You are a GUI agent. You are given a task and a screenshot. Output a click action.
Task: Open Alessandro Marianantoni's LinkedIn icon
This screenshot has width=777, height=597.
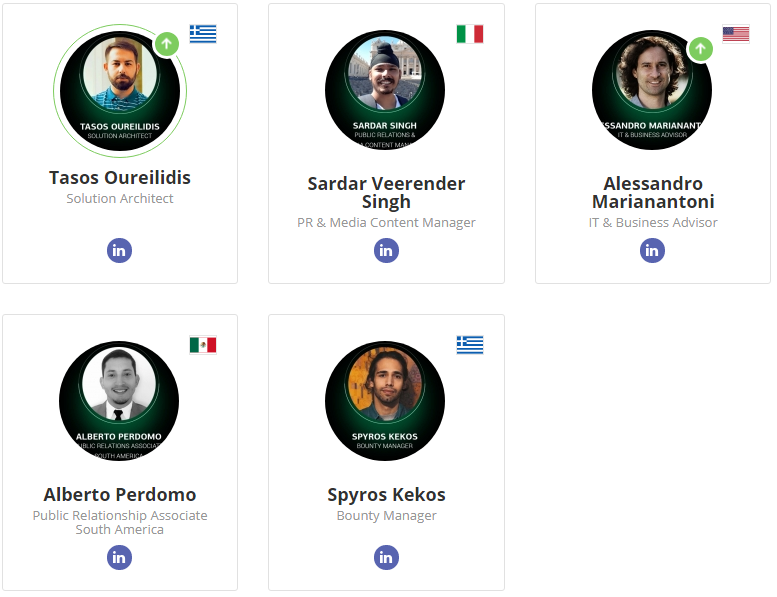tap(652, 251)
